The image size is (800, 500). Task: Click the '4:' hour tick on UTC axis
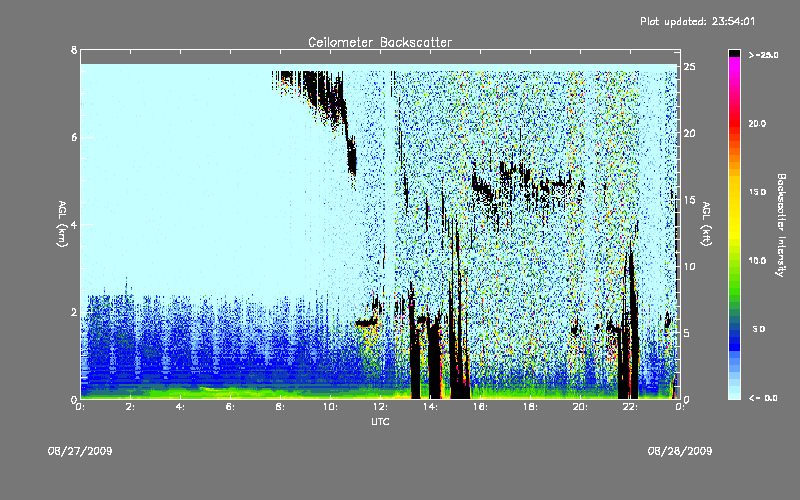coord(181,407)
